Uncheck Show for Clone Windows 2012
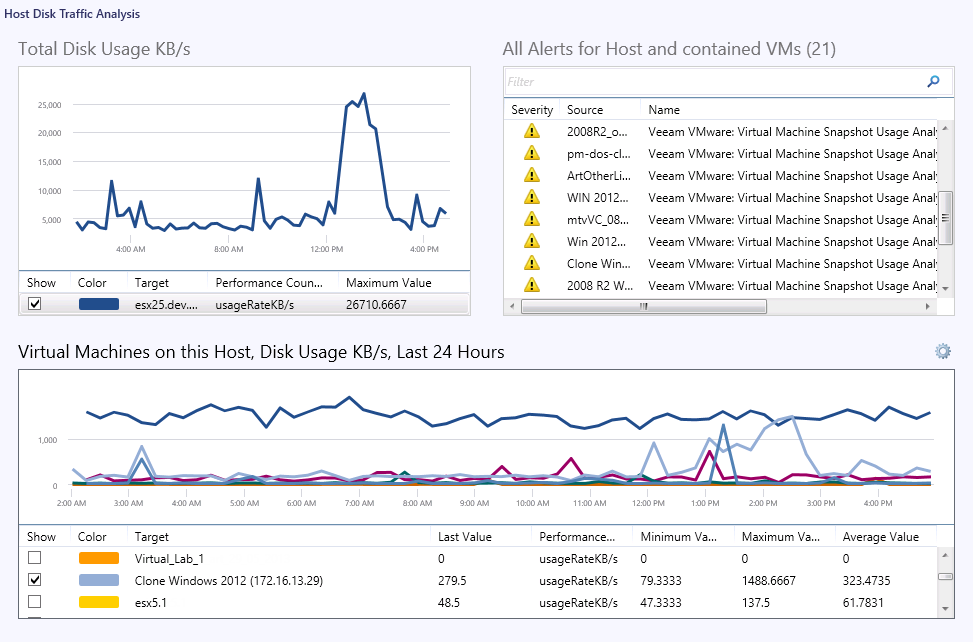 [35, 580]
